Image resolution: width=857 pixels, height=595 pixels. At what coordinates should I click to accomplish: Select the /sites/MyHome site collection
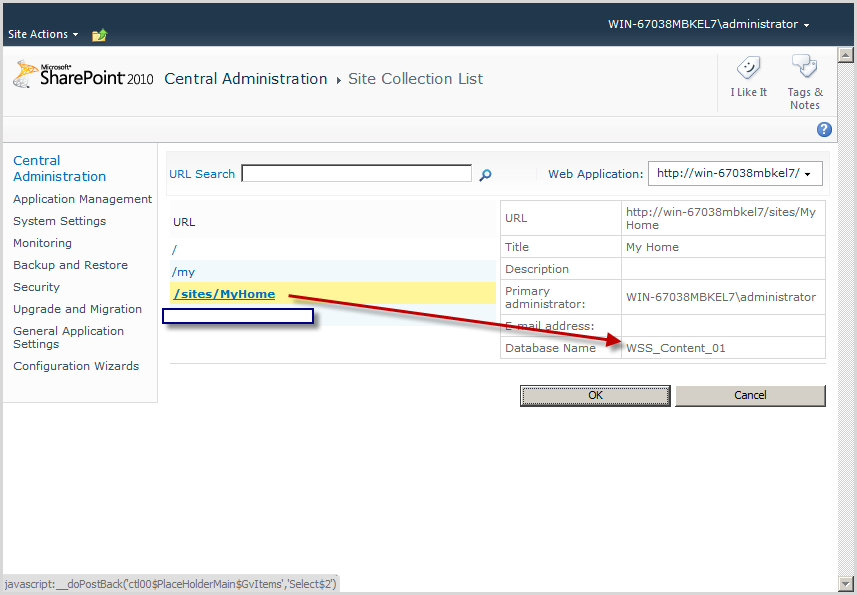(x=224, y=294)
